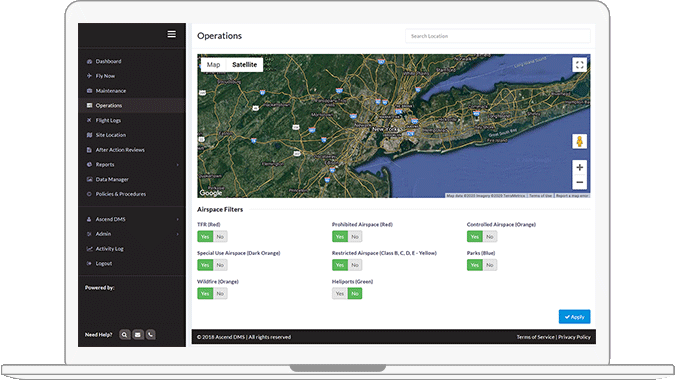This screenshot has width=675, height=380.
Task: Click the Street View pegman icon
Action: [x=579, y=141]
